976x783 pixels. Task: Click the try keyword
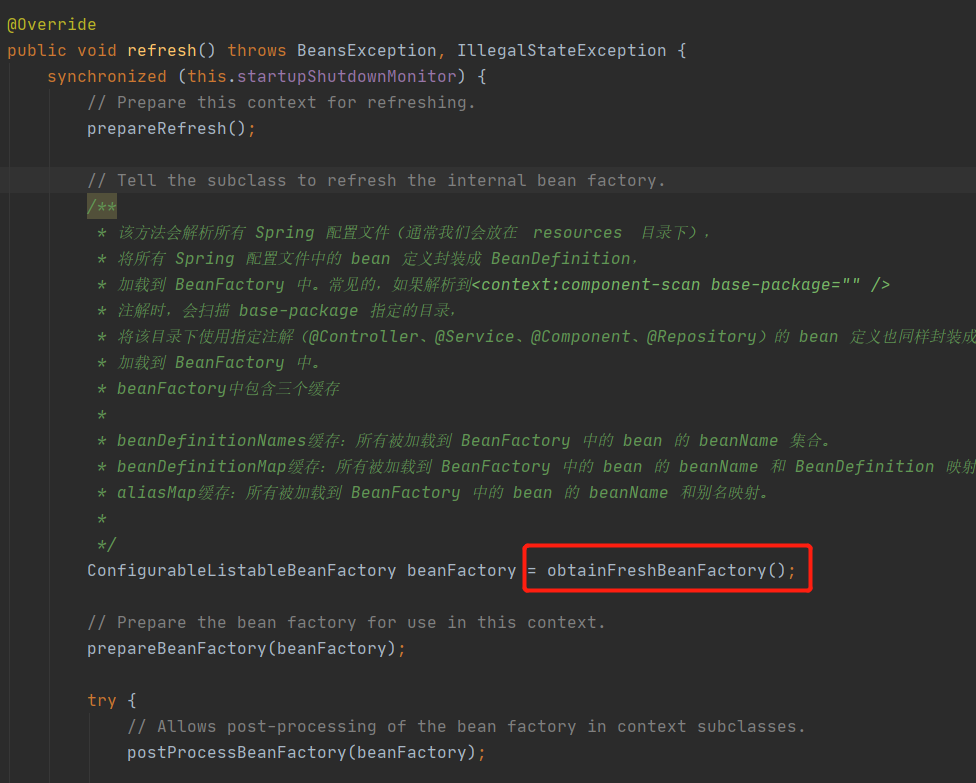click(x=101, y=701)
